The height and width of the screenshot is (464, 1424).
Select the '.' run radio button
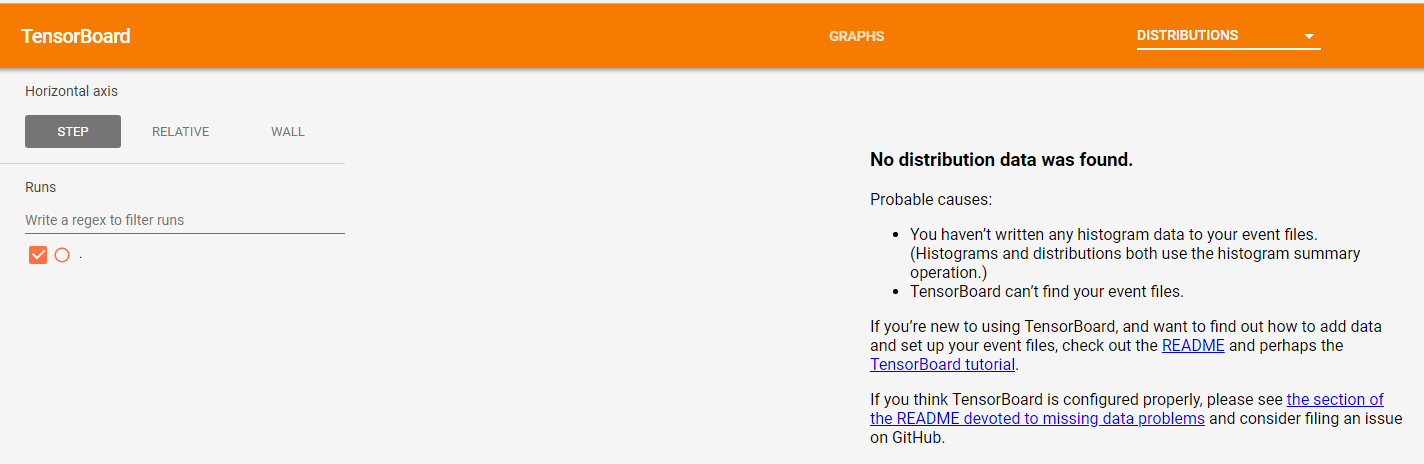tap(62, 255)
